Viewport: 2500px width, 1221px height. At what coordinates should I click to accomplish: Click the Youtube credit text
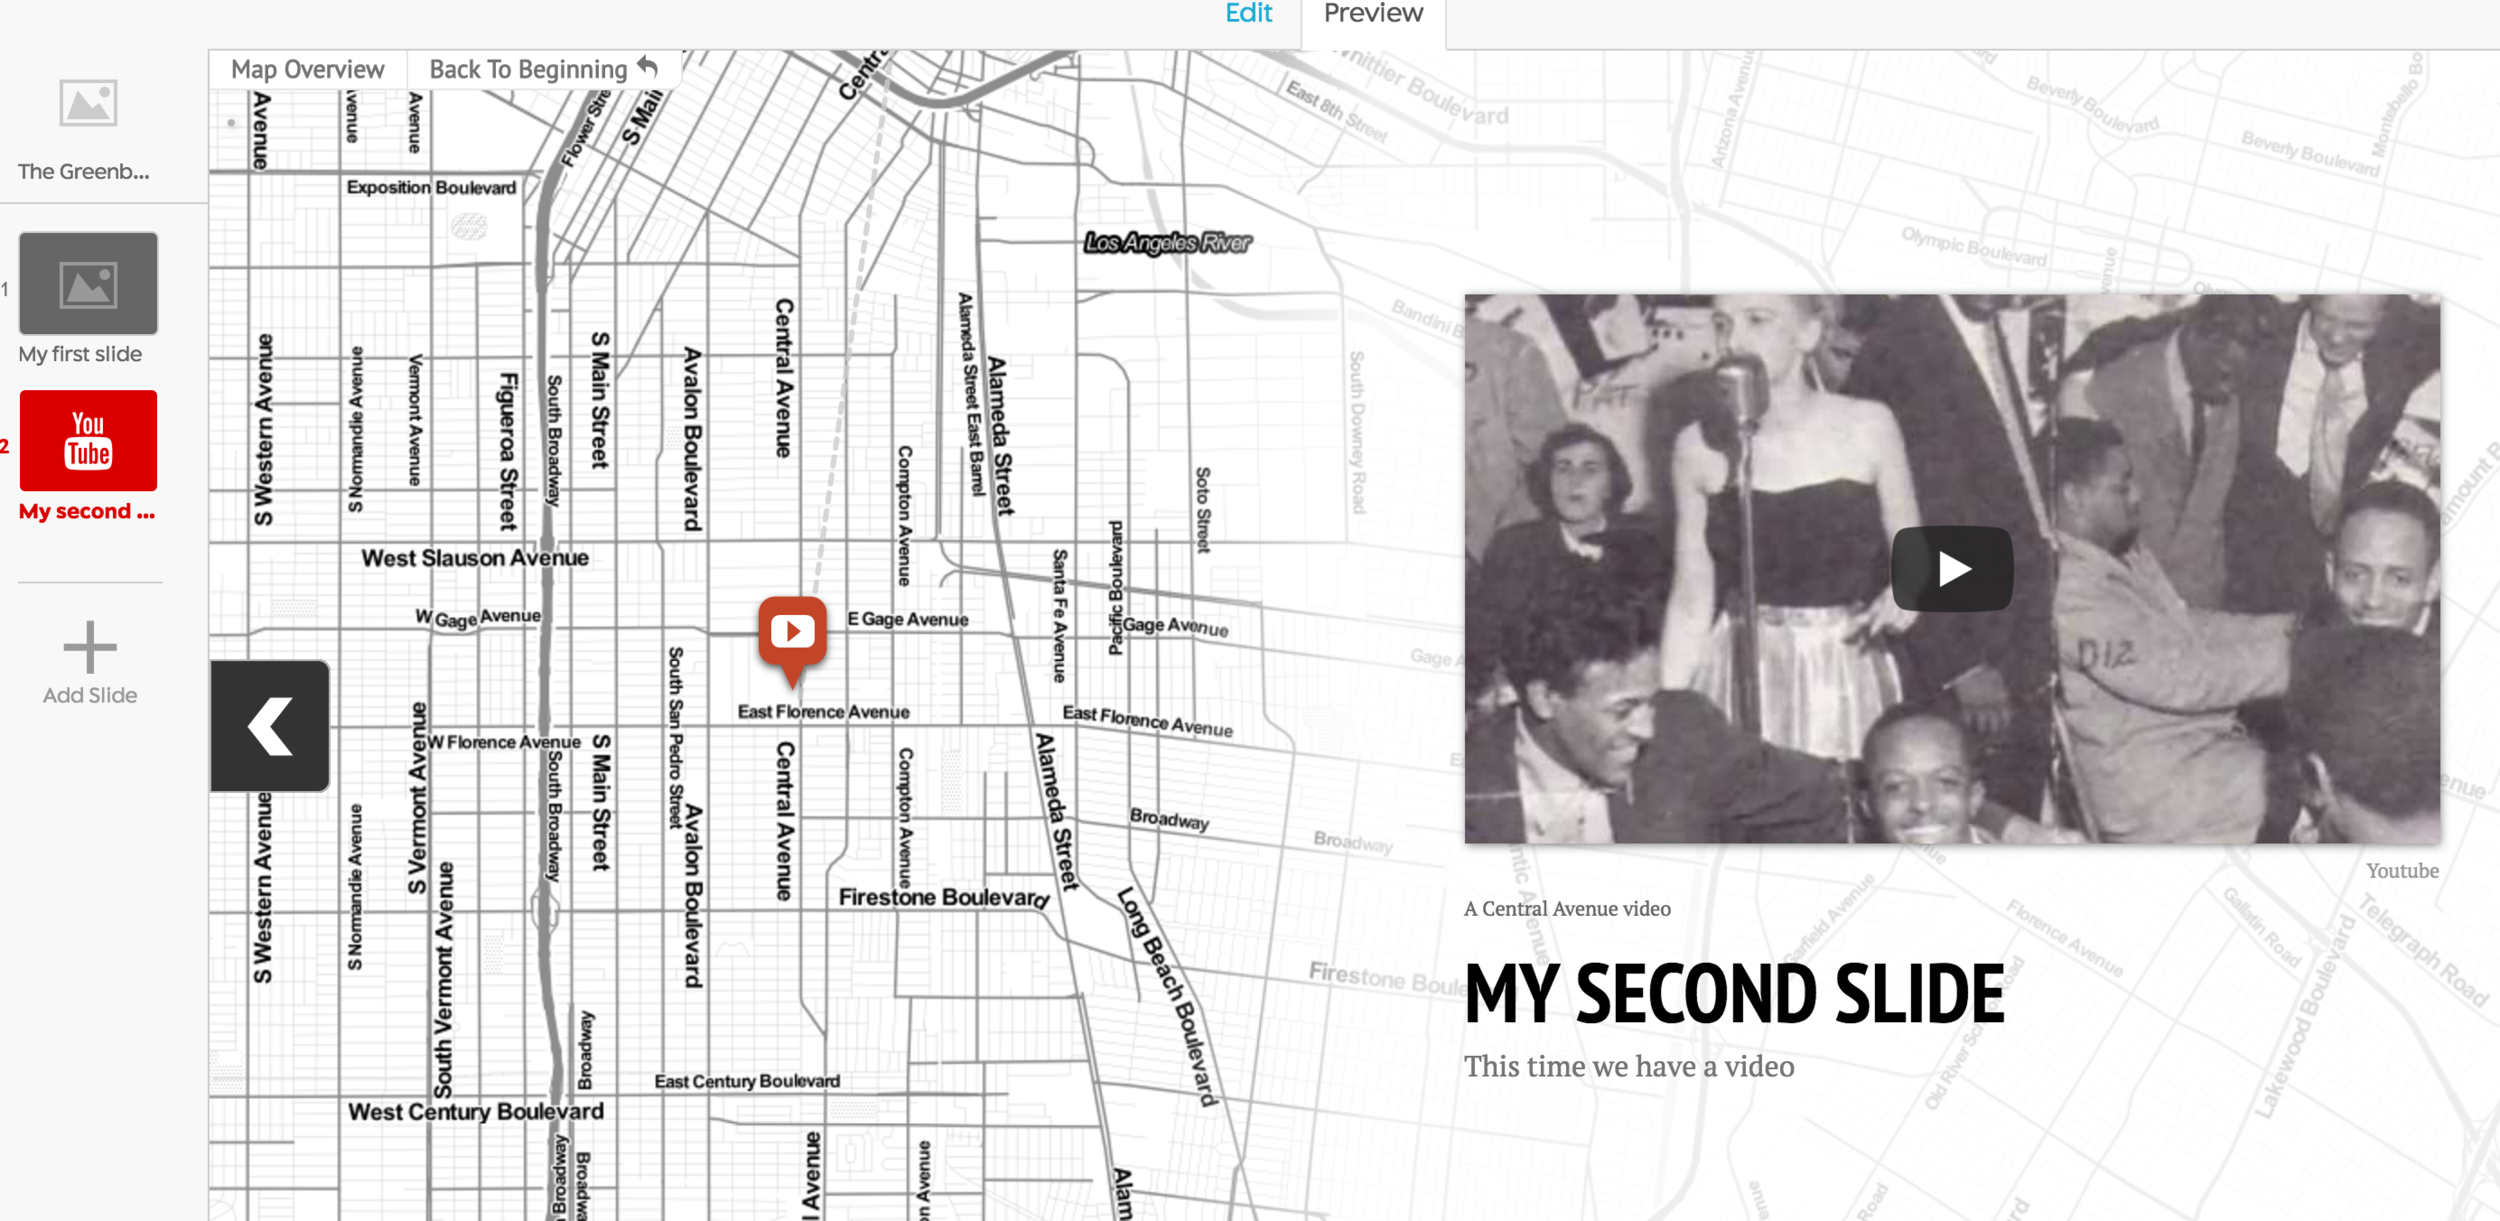click(2401, 871)
